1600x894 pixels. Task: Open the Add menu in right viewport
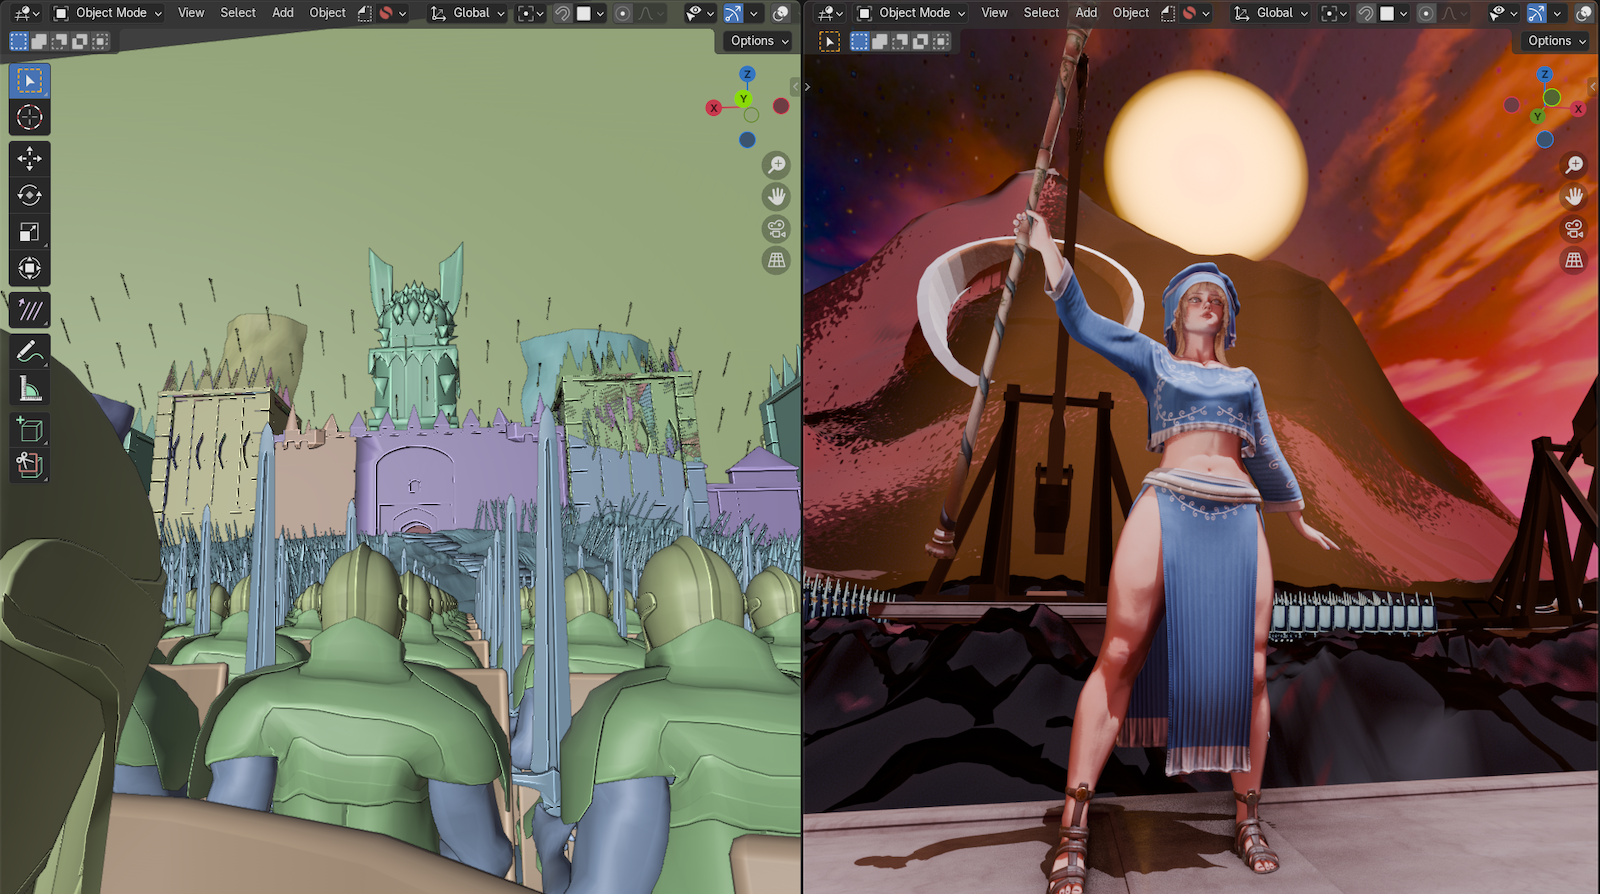[1086, 13]
